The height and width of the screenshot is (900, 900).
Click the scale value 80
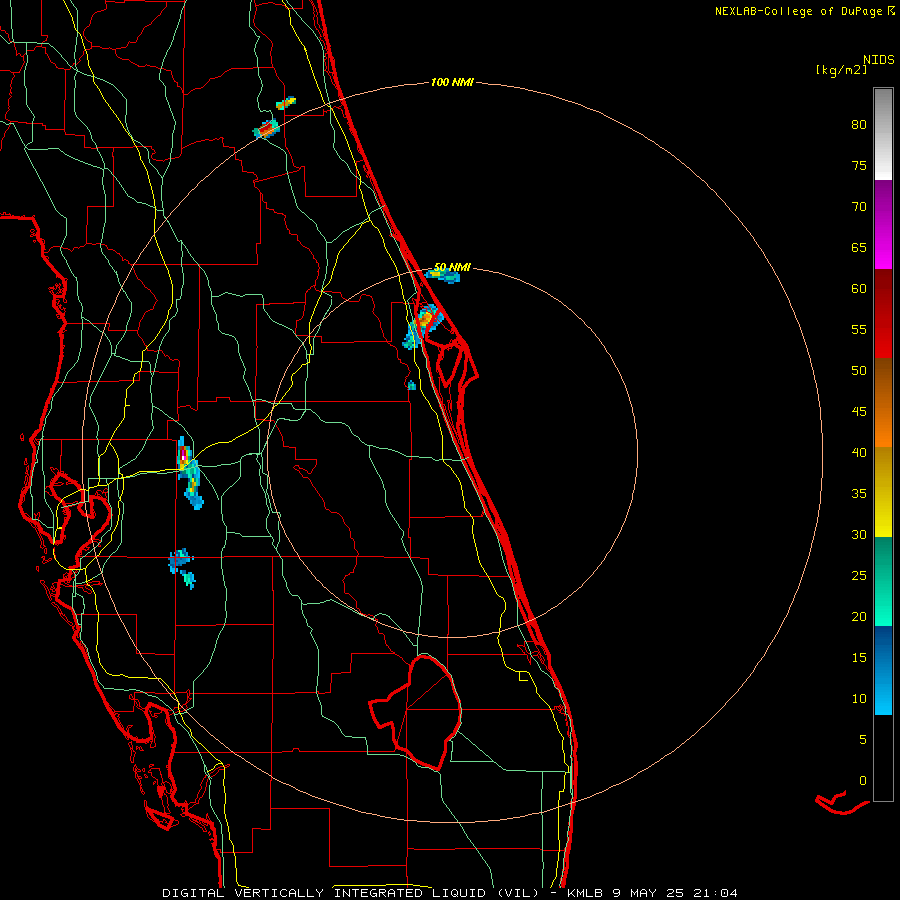859,125
